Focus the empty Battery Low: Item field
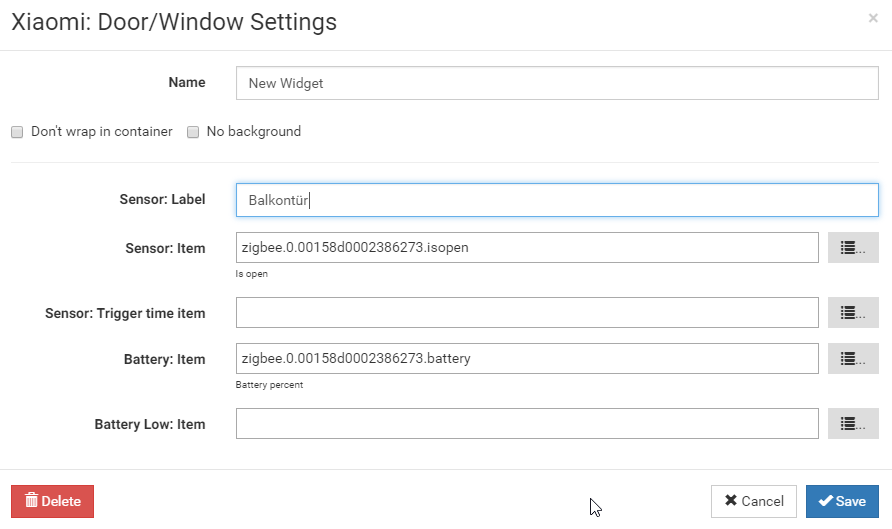The image size is (892, 529). [x=527, y=424]
